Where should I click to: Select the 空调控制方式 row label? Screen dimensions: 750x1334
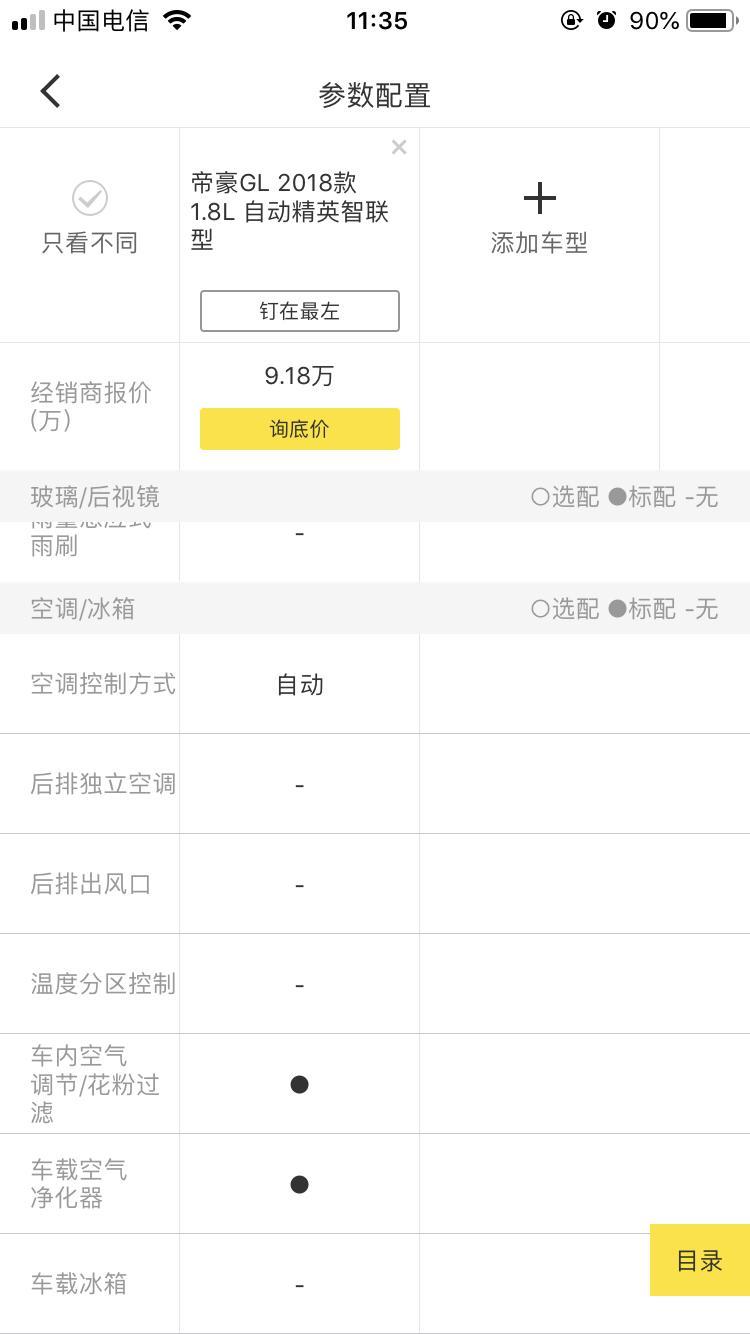(103, 684)
